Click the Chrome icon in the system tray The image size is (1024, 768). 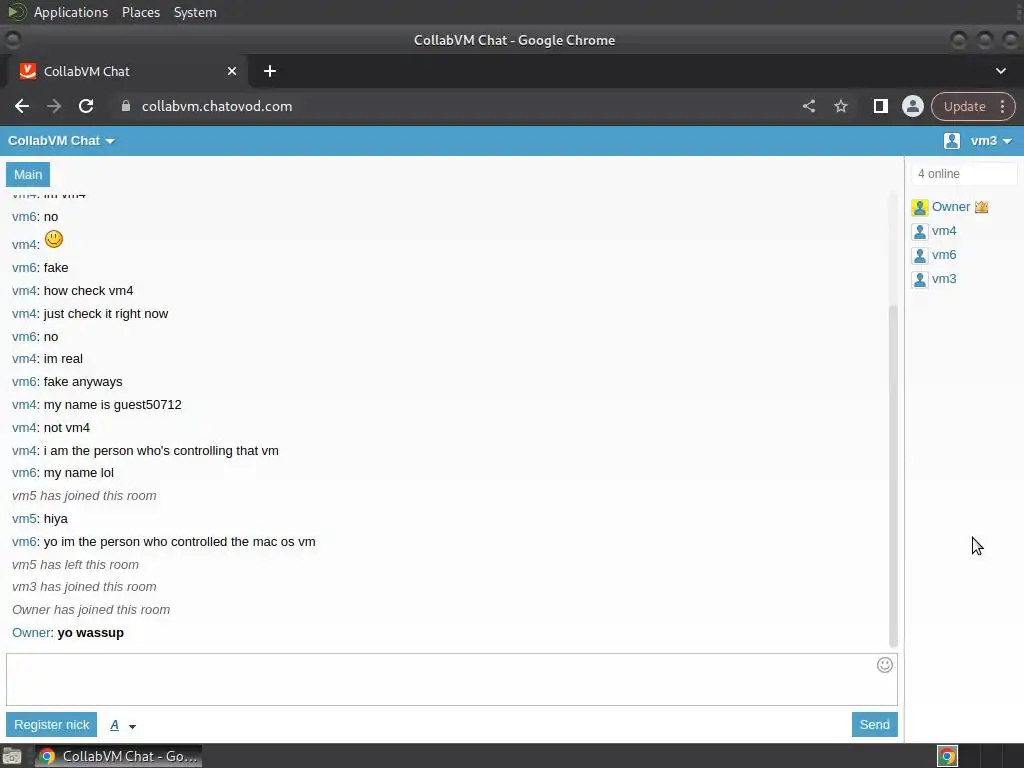coord(947,756)
